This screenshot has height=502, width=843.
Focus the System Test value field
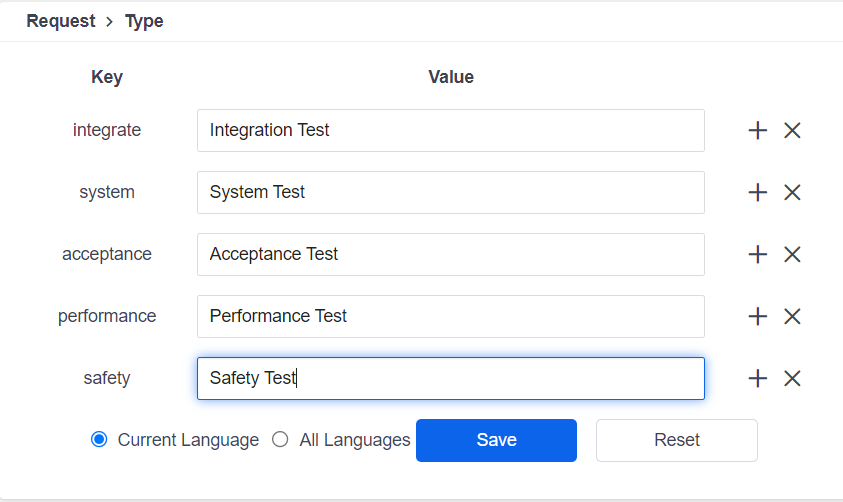(x=450, y=192)
